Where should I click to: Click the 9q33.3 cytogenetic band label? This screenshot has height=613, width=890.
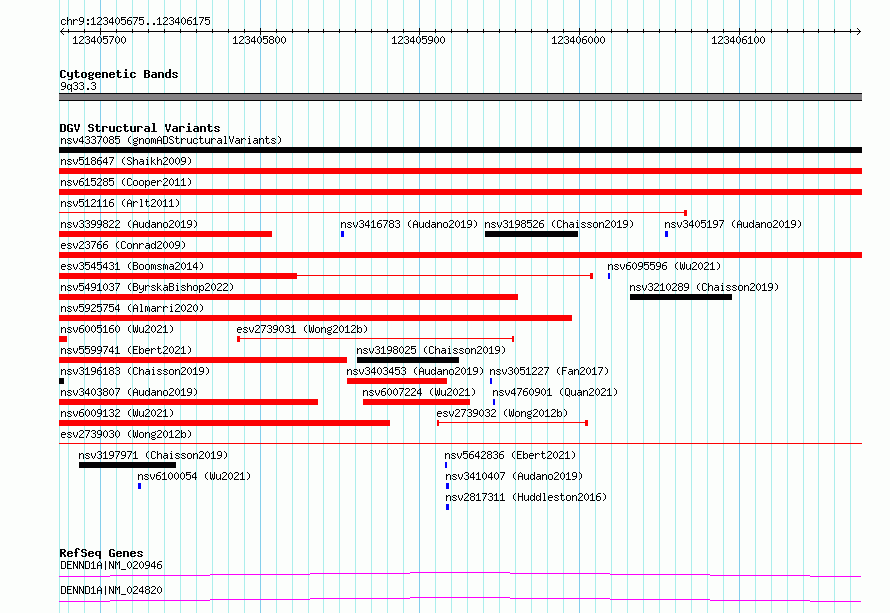(x=78, y=86)
